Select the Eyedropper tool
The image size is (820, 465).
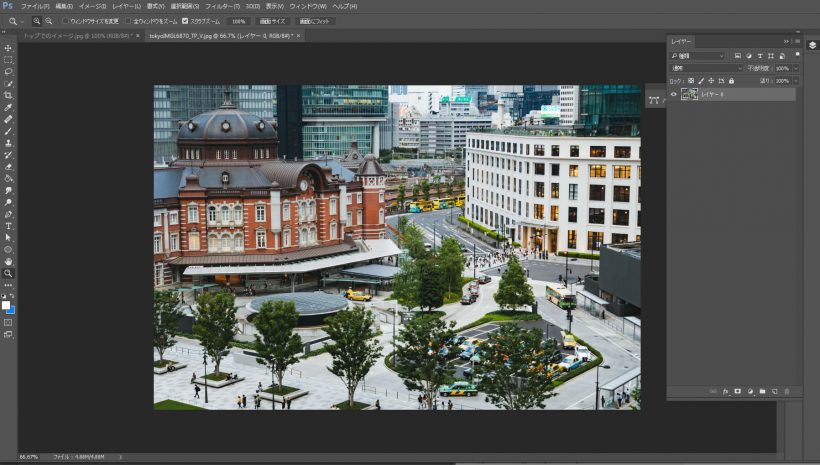(x=8, y=107)
